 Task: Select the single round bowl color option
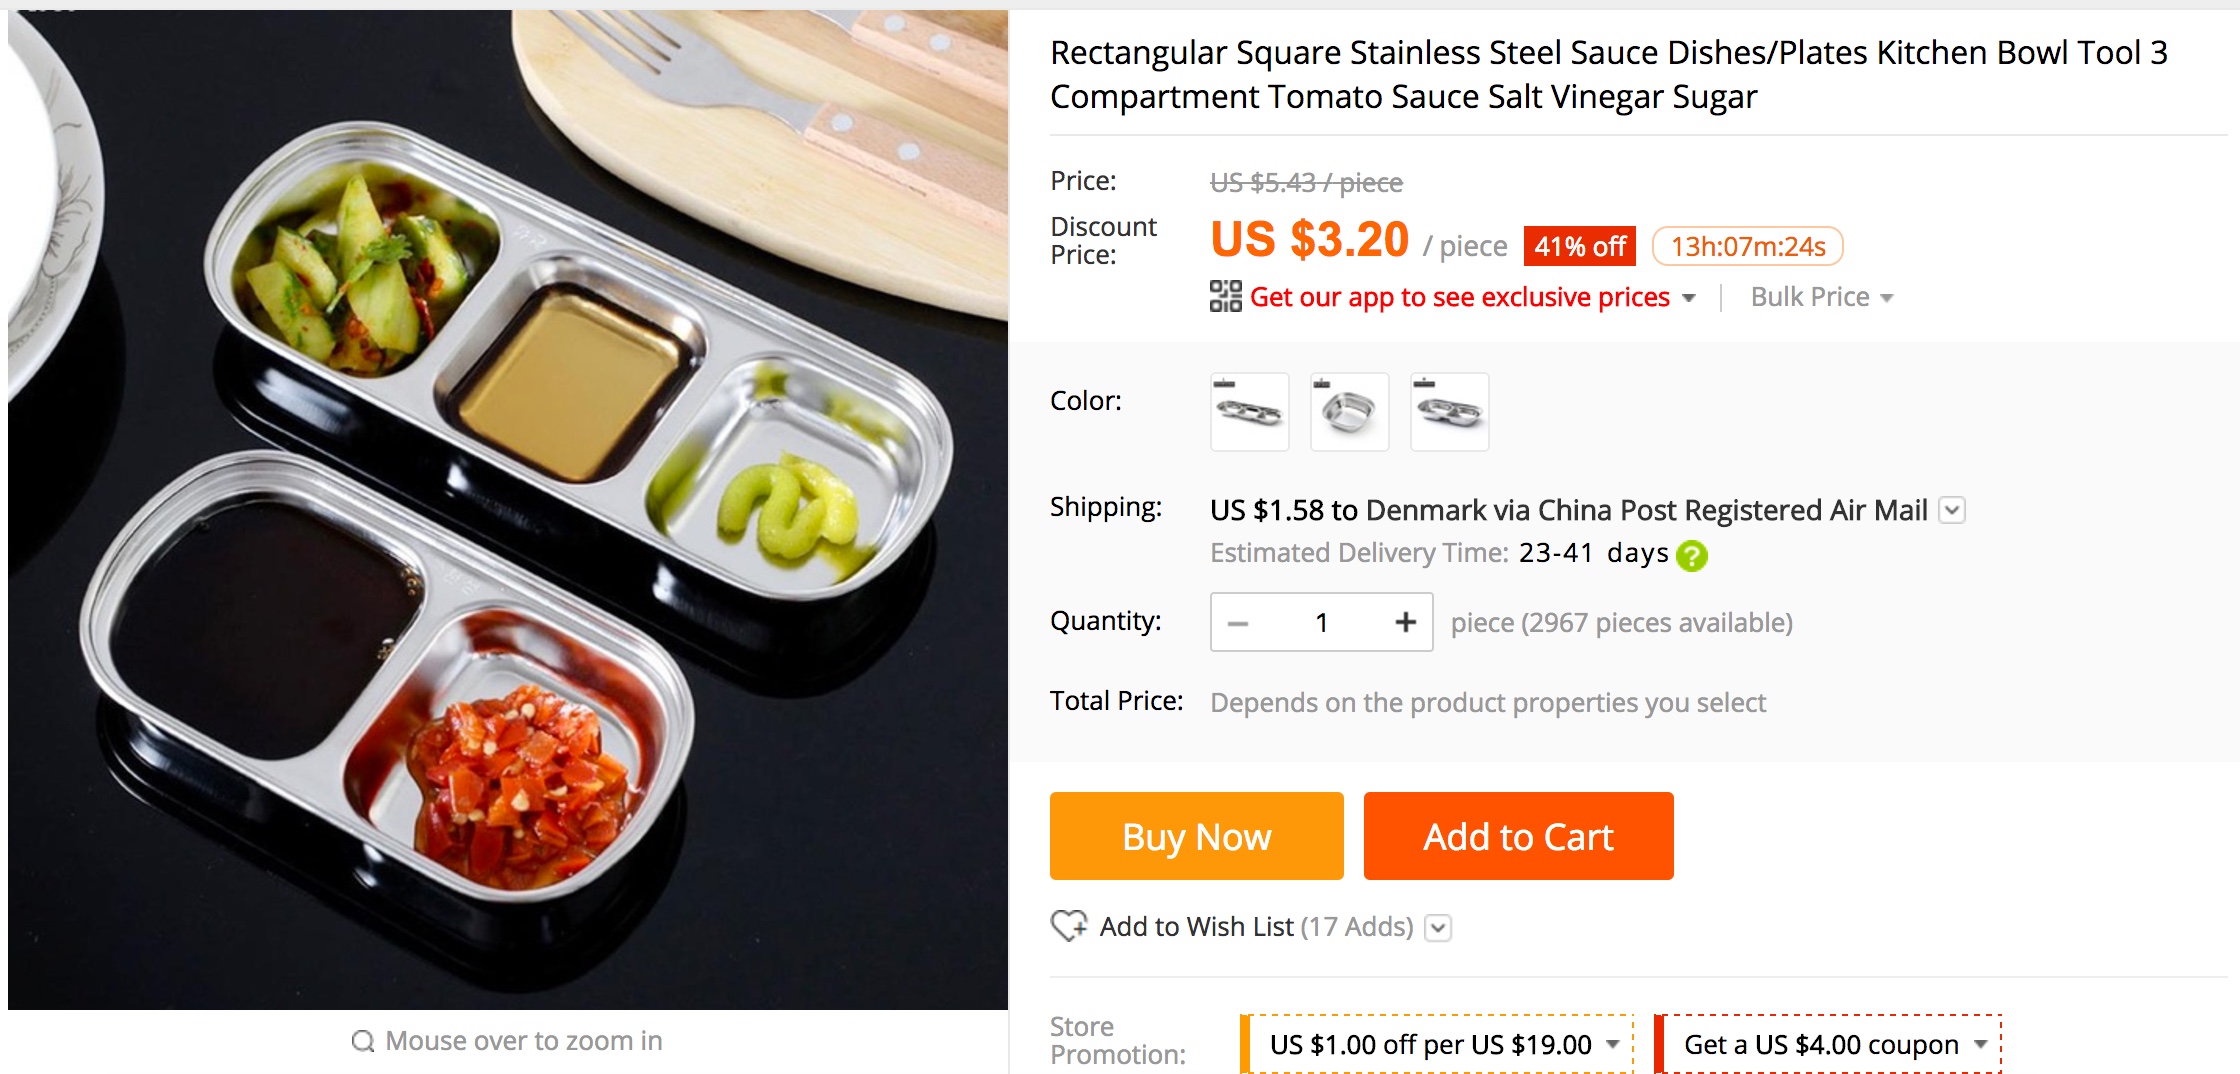1349,411
